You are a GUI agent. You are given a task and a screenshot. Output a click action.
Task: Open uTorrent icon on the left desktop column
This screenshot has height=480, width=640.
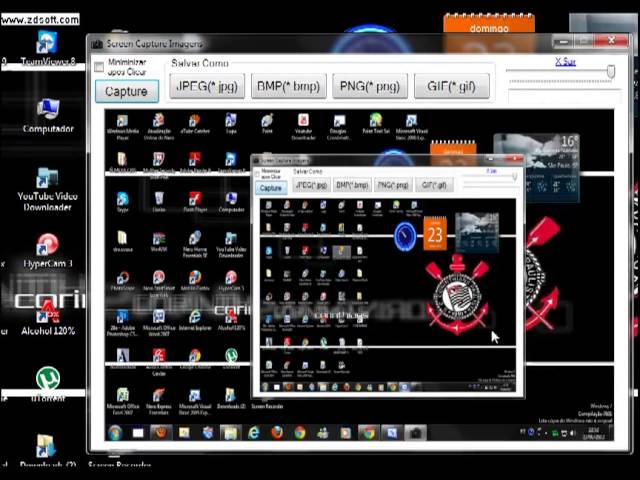48,384
